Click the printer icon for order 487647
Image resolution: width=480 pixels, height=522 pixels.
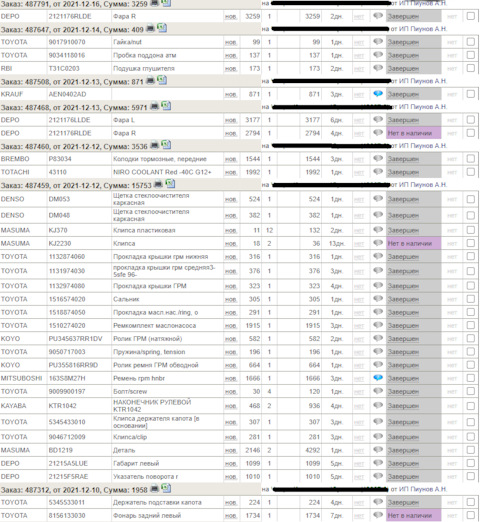pyautogui.click(x=151, y=28)
